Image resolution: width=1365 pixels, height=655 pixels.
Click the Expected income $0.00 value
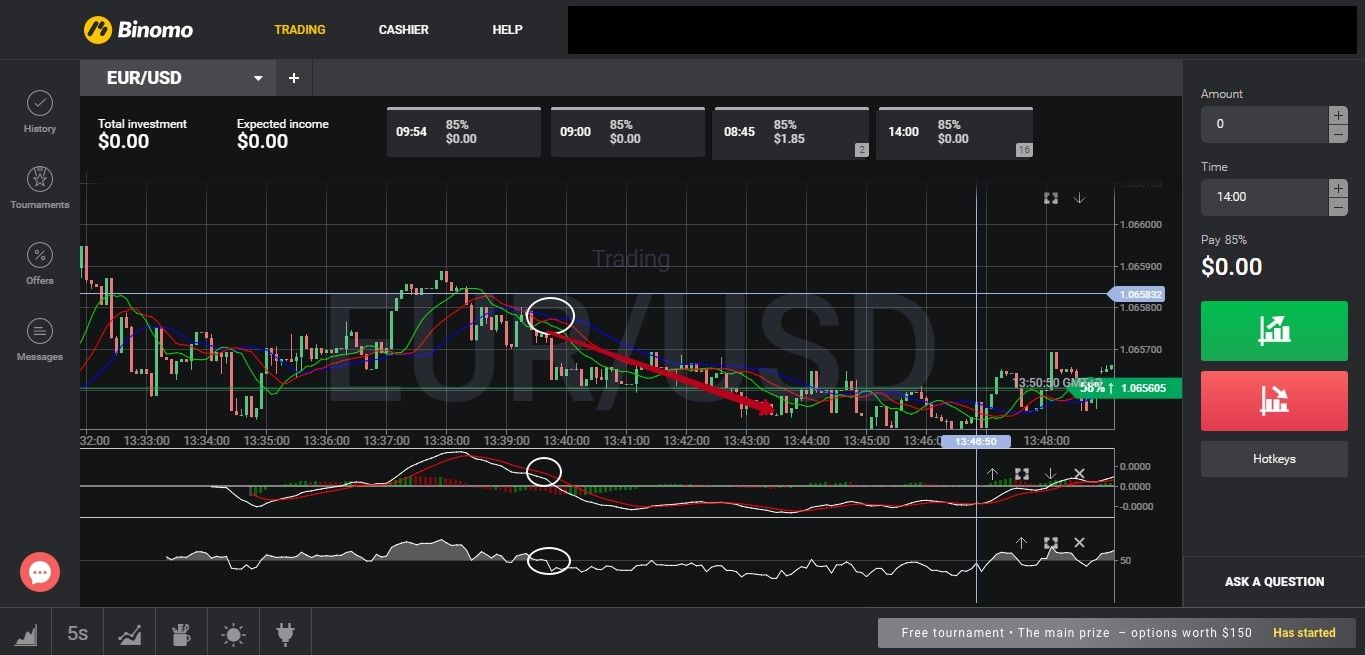pos(263,142)
